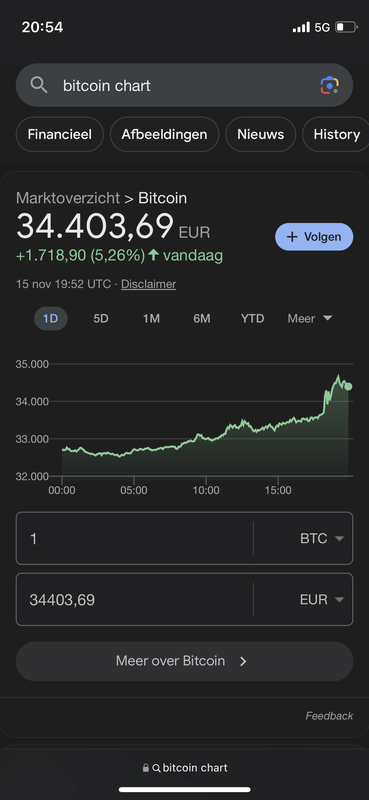Click the Feedback link

coord(329,716)
